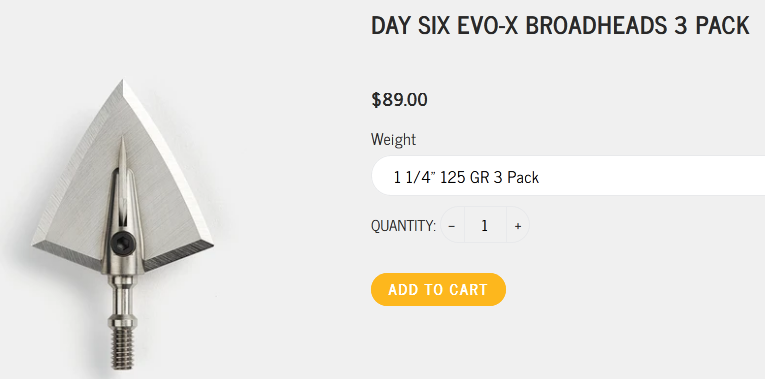Decrease quantity with the minus button
The width and height of the screenshot is (765, 379).
pos(452,225)
